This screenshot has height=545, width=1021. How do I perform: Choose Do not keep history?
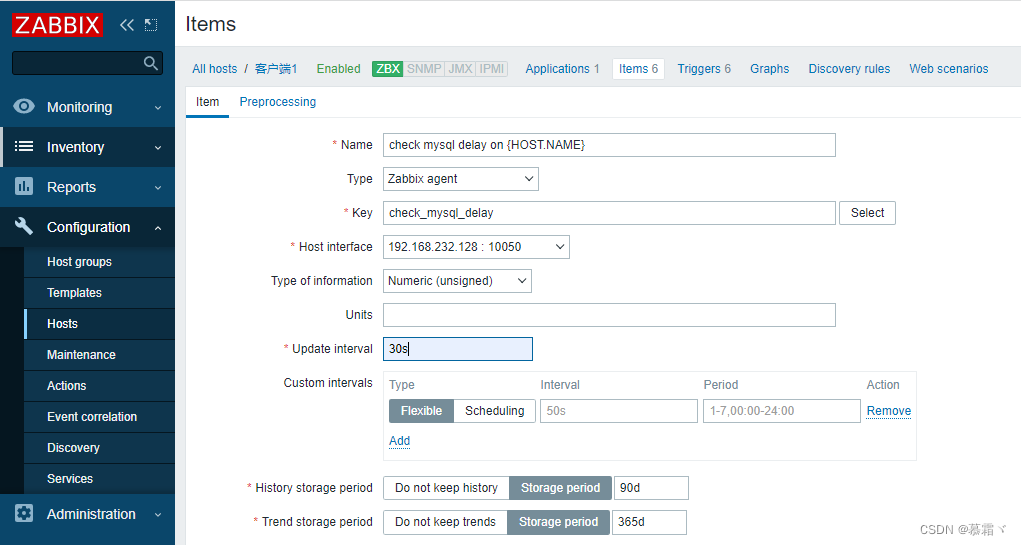[x=446, y=488]
